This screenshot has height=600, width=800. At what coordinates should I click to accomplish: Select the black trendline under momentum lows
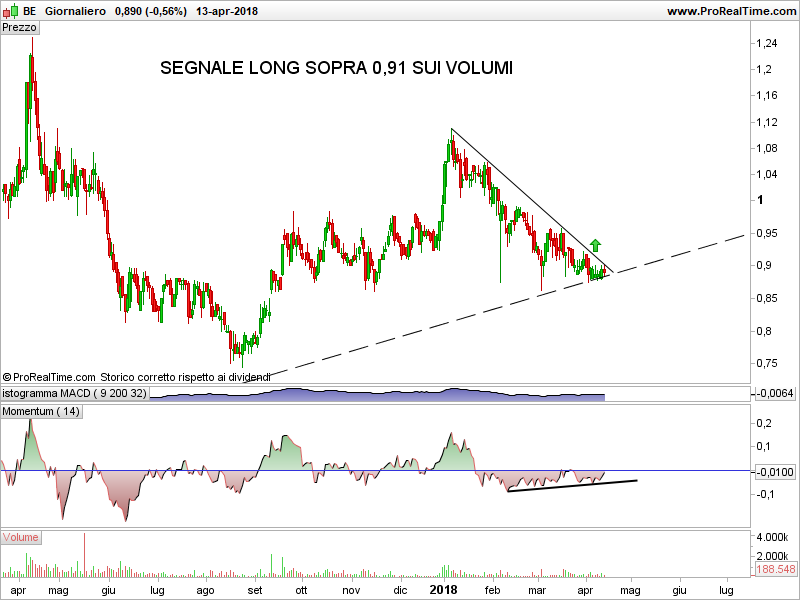tap(570, 485)
